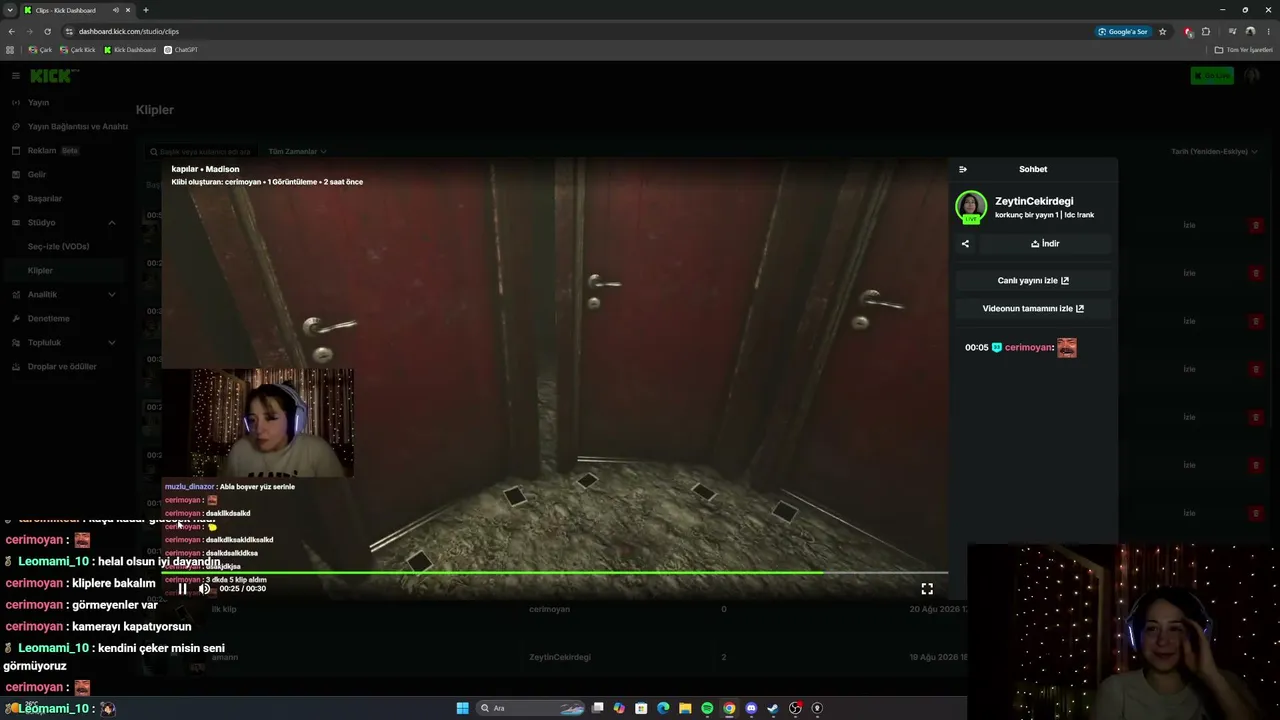Image resolution: width=1280 pixels, height=720 pixels.
Task: Open the Chrome three-dot menu
Action: click(x=1268, y=32)
